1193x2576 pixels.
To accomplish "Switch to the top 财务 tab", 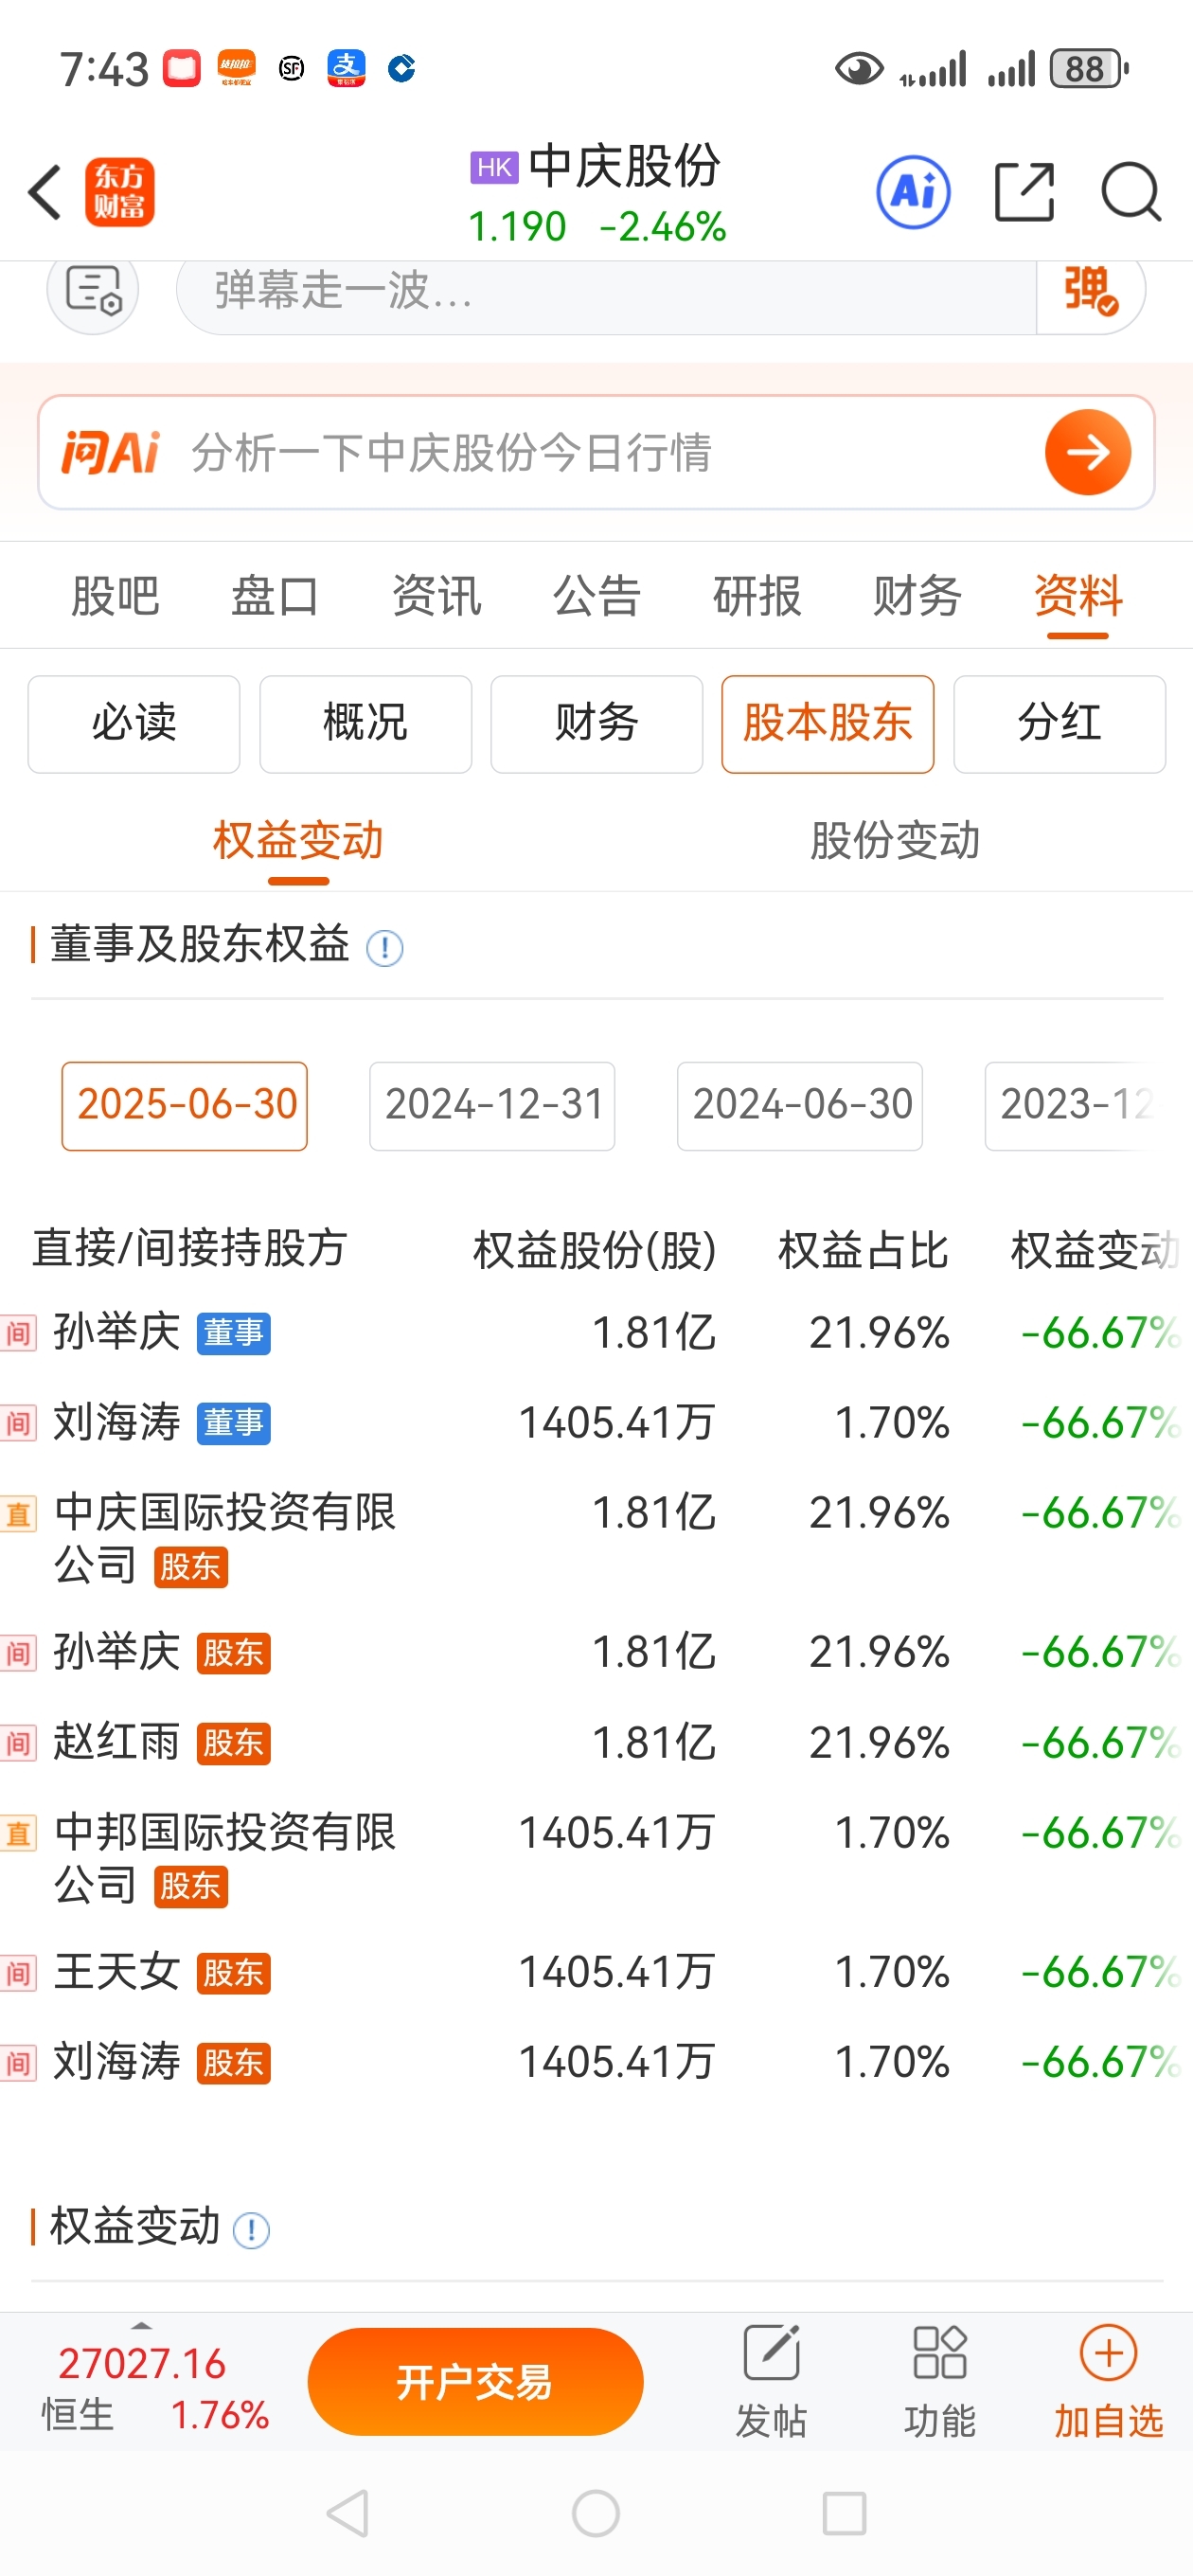I will 917,596.
